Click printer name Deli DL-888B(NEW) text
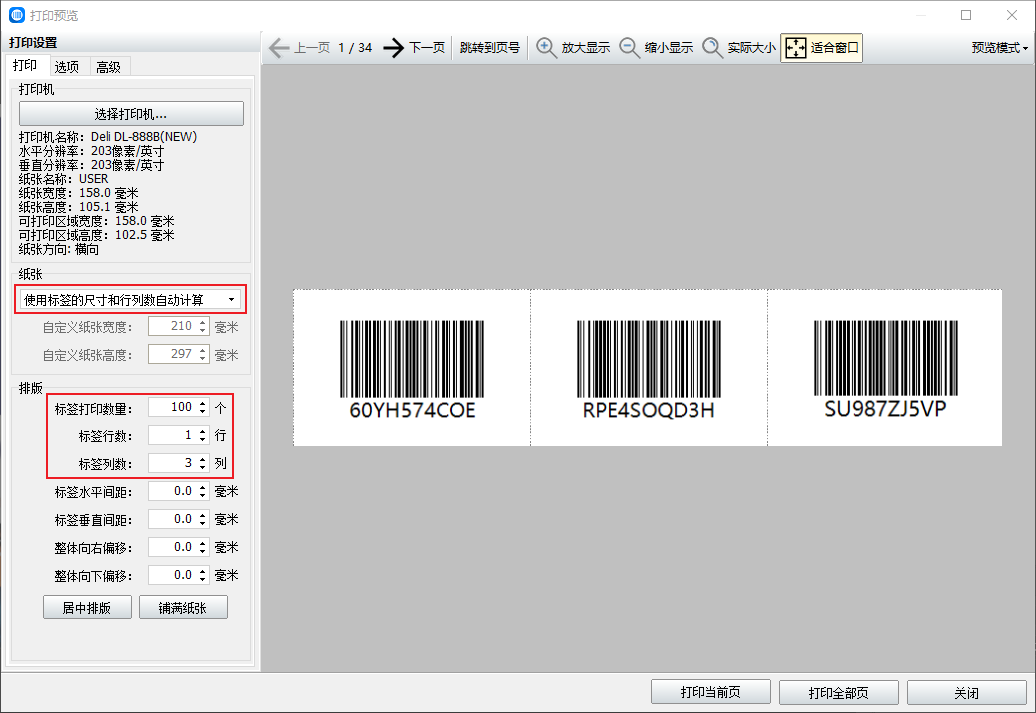 (x=144, y=137)
